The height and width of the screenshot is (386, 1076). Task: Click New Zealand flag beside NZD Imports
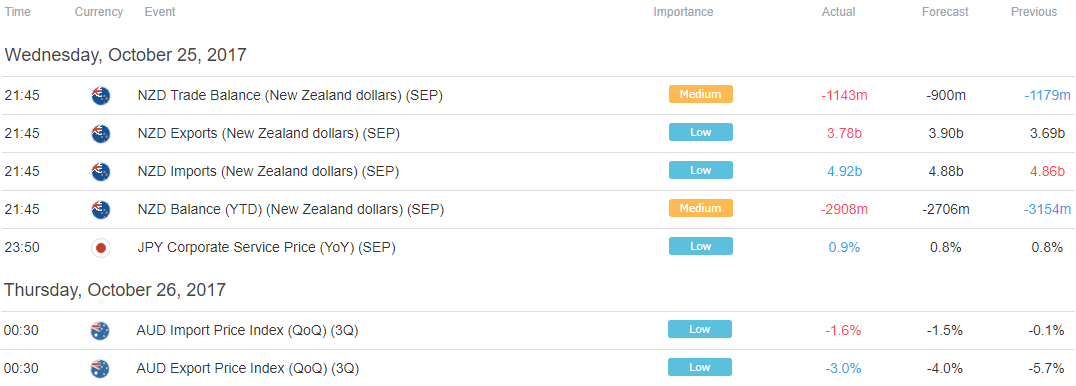101,172
